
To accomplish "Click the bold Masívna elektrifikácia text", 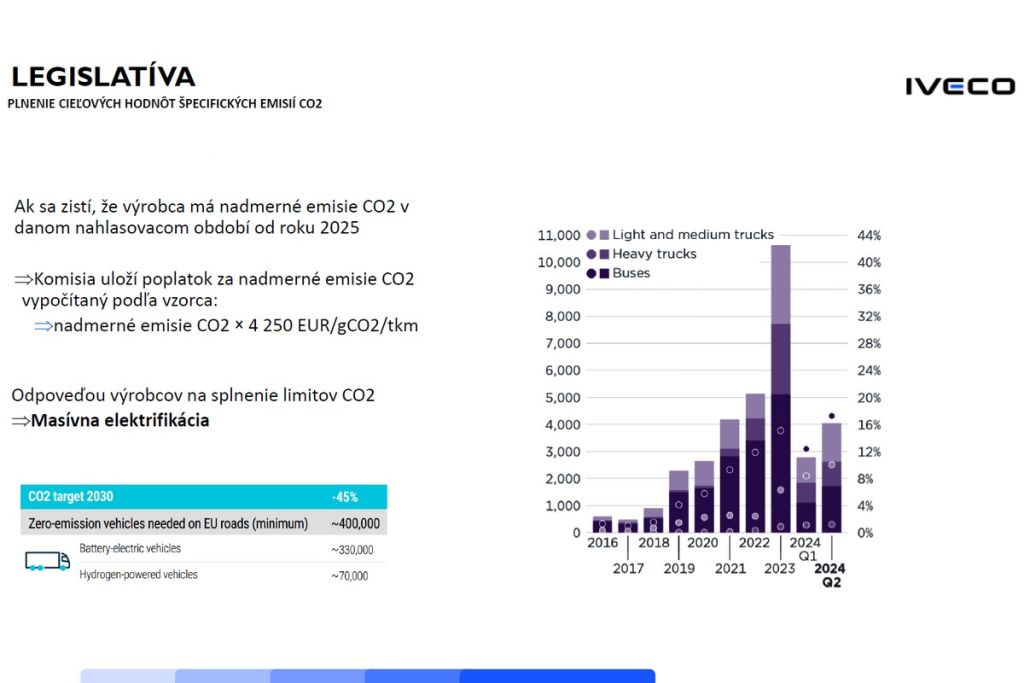I will tap(120, 421).
